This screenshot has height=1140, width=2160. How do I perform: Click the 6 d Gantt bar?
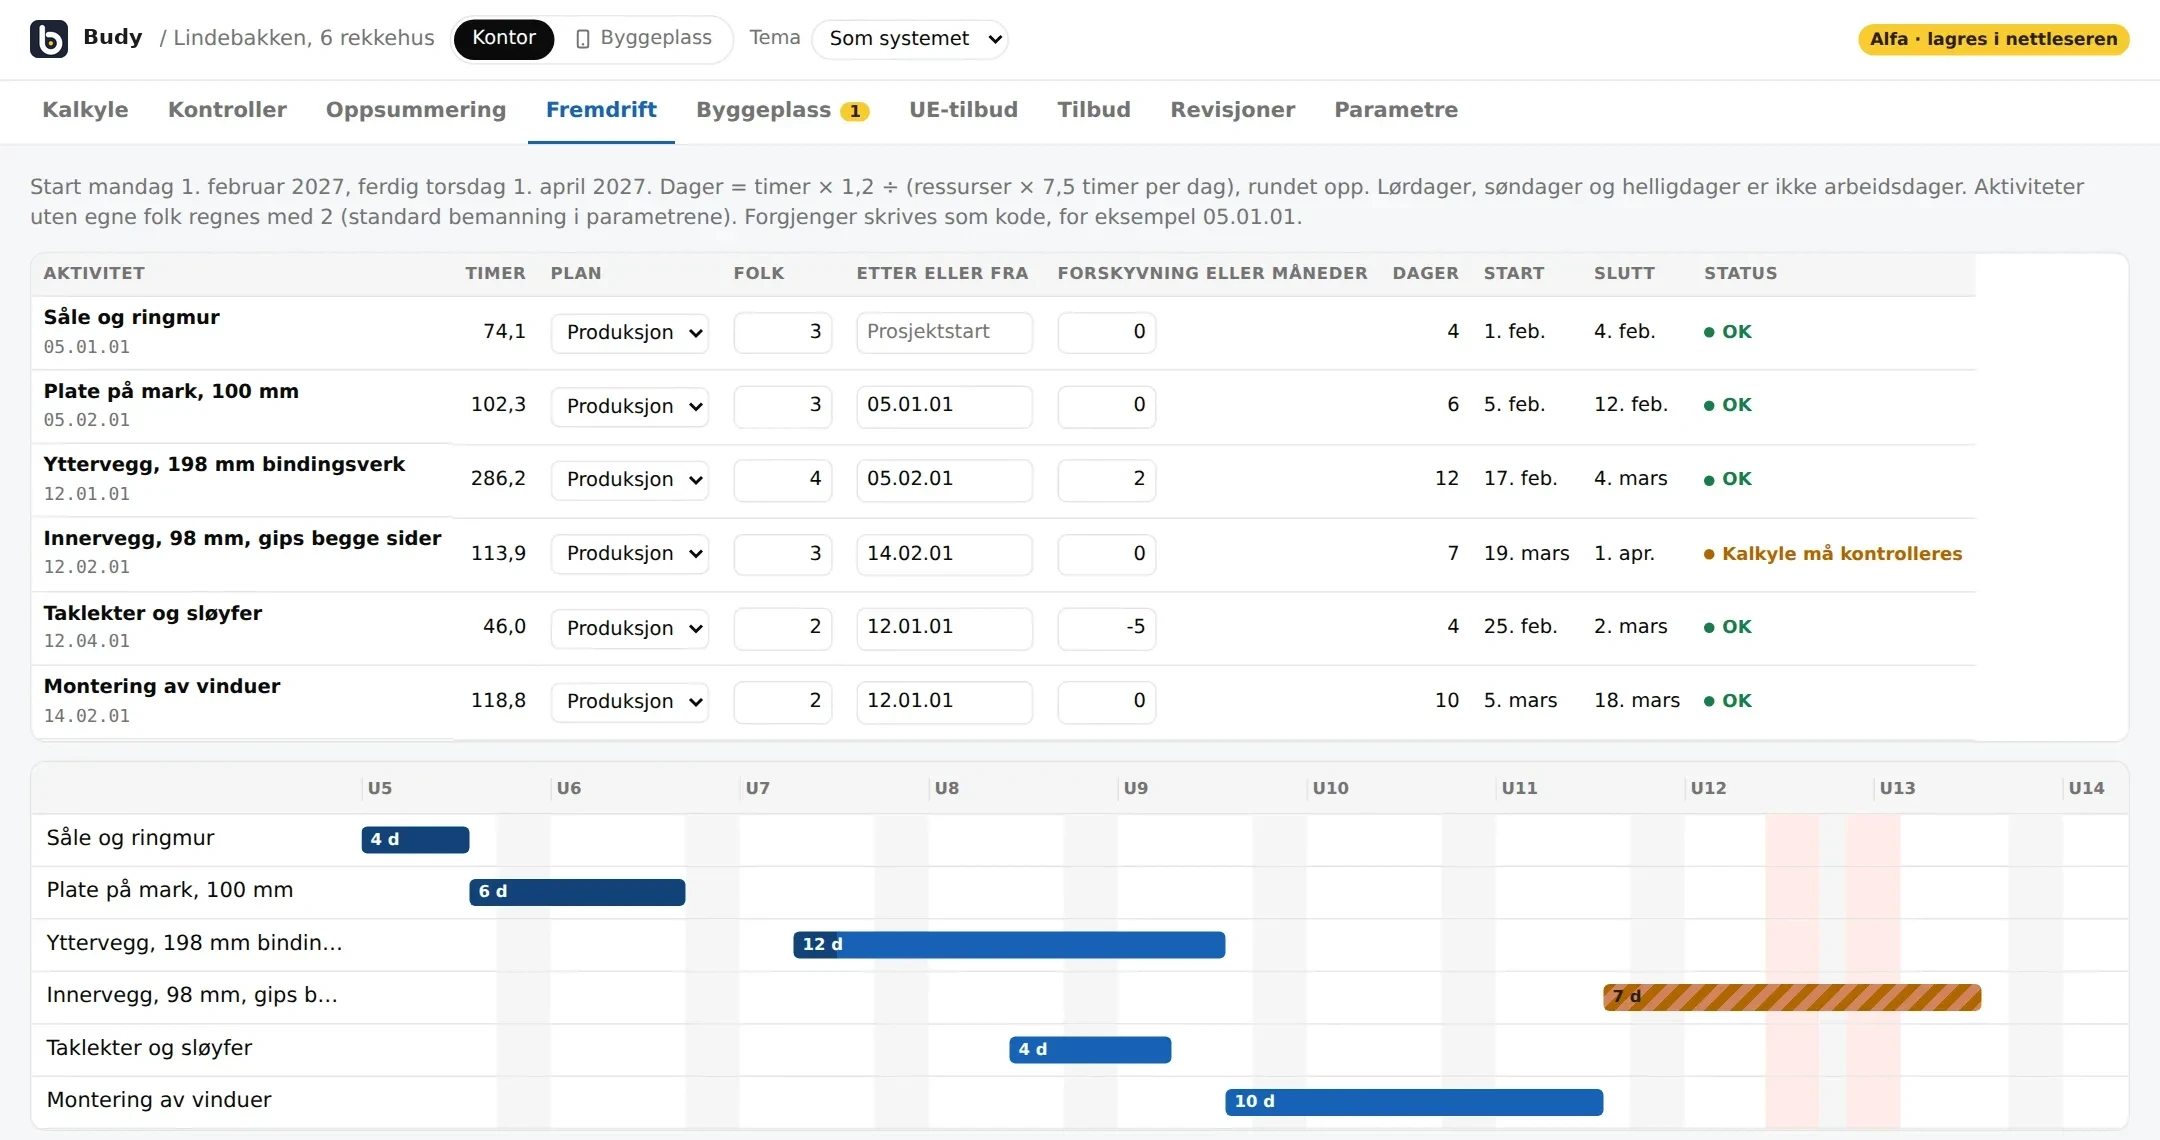[x=577, y=892]
